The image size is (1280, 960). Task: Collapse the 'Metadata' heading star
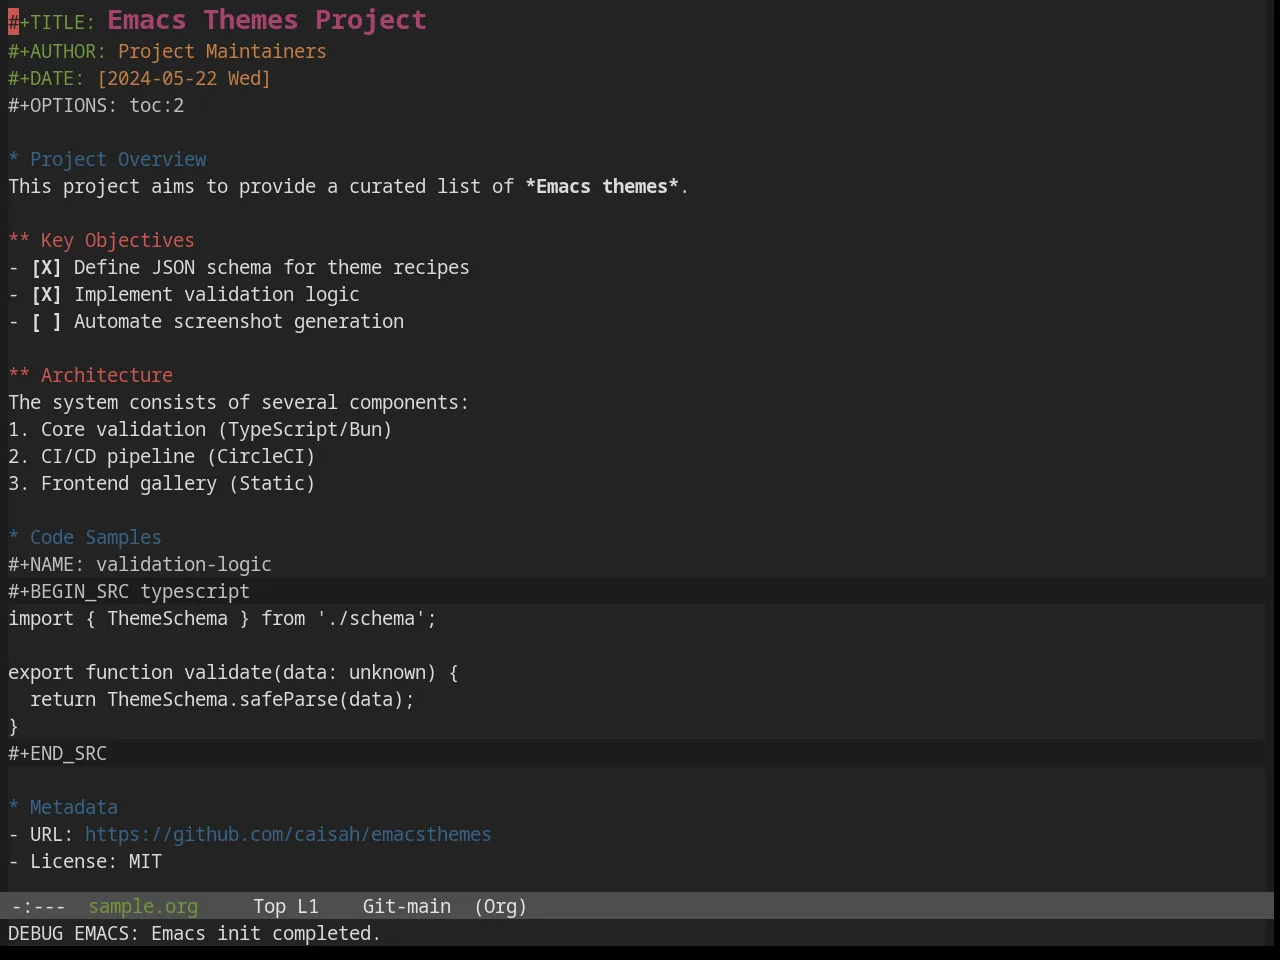click(14, 807)
